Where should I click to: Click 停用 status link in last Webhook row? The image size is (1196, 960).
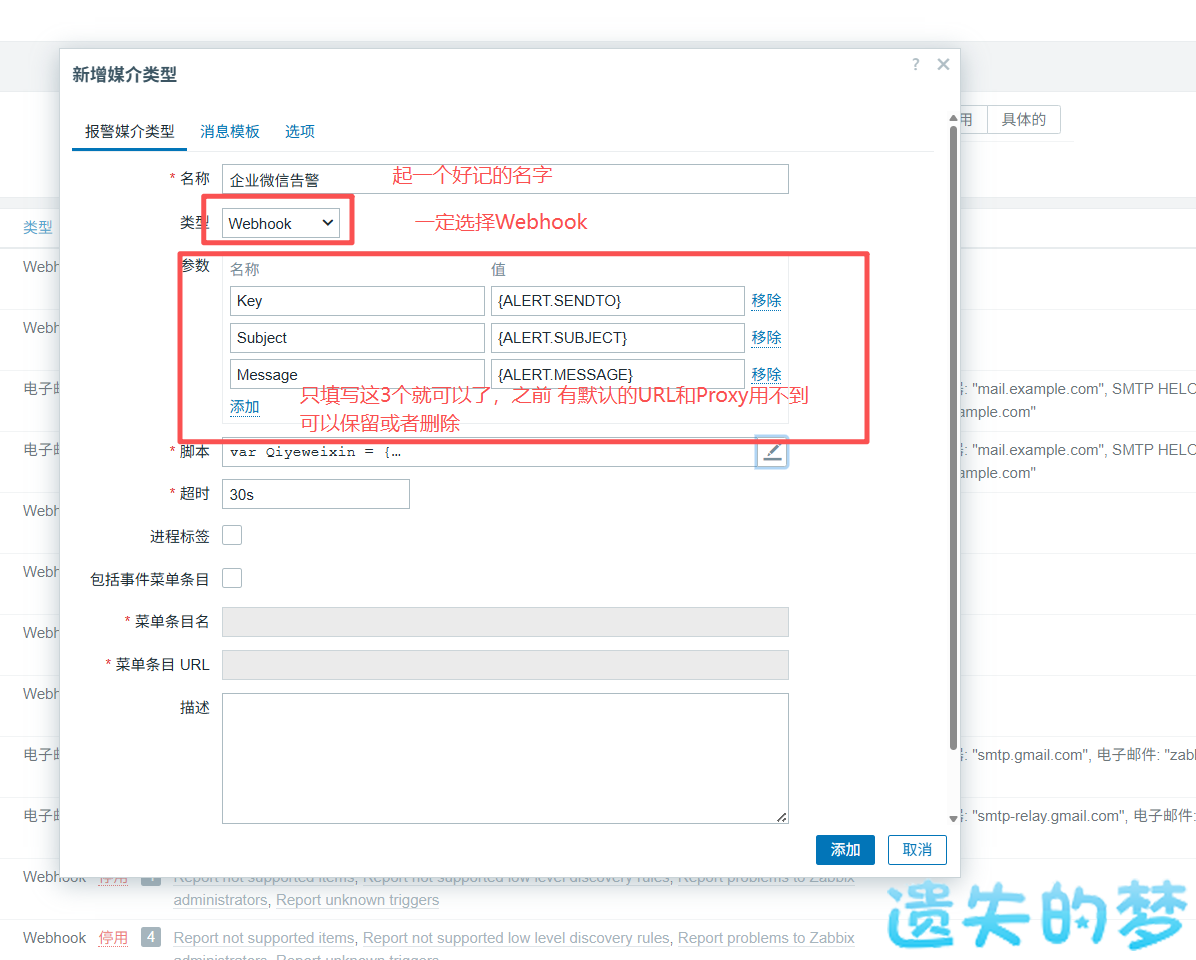[x=113, y=937]
